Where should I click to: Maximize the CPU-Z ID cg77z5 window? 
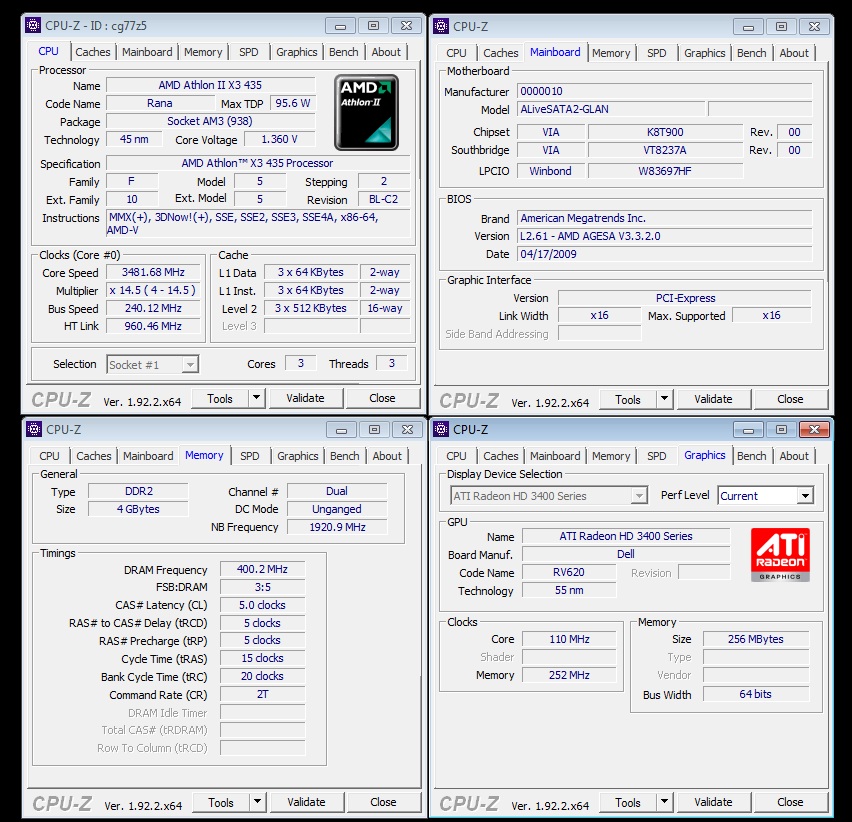point(373,26)
